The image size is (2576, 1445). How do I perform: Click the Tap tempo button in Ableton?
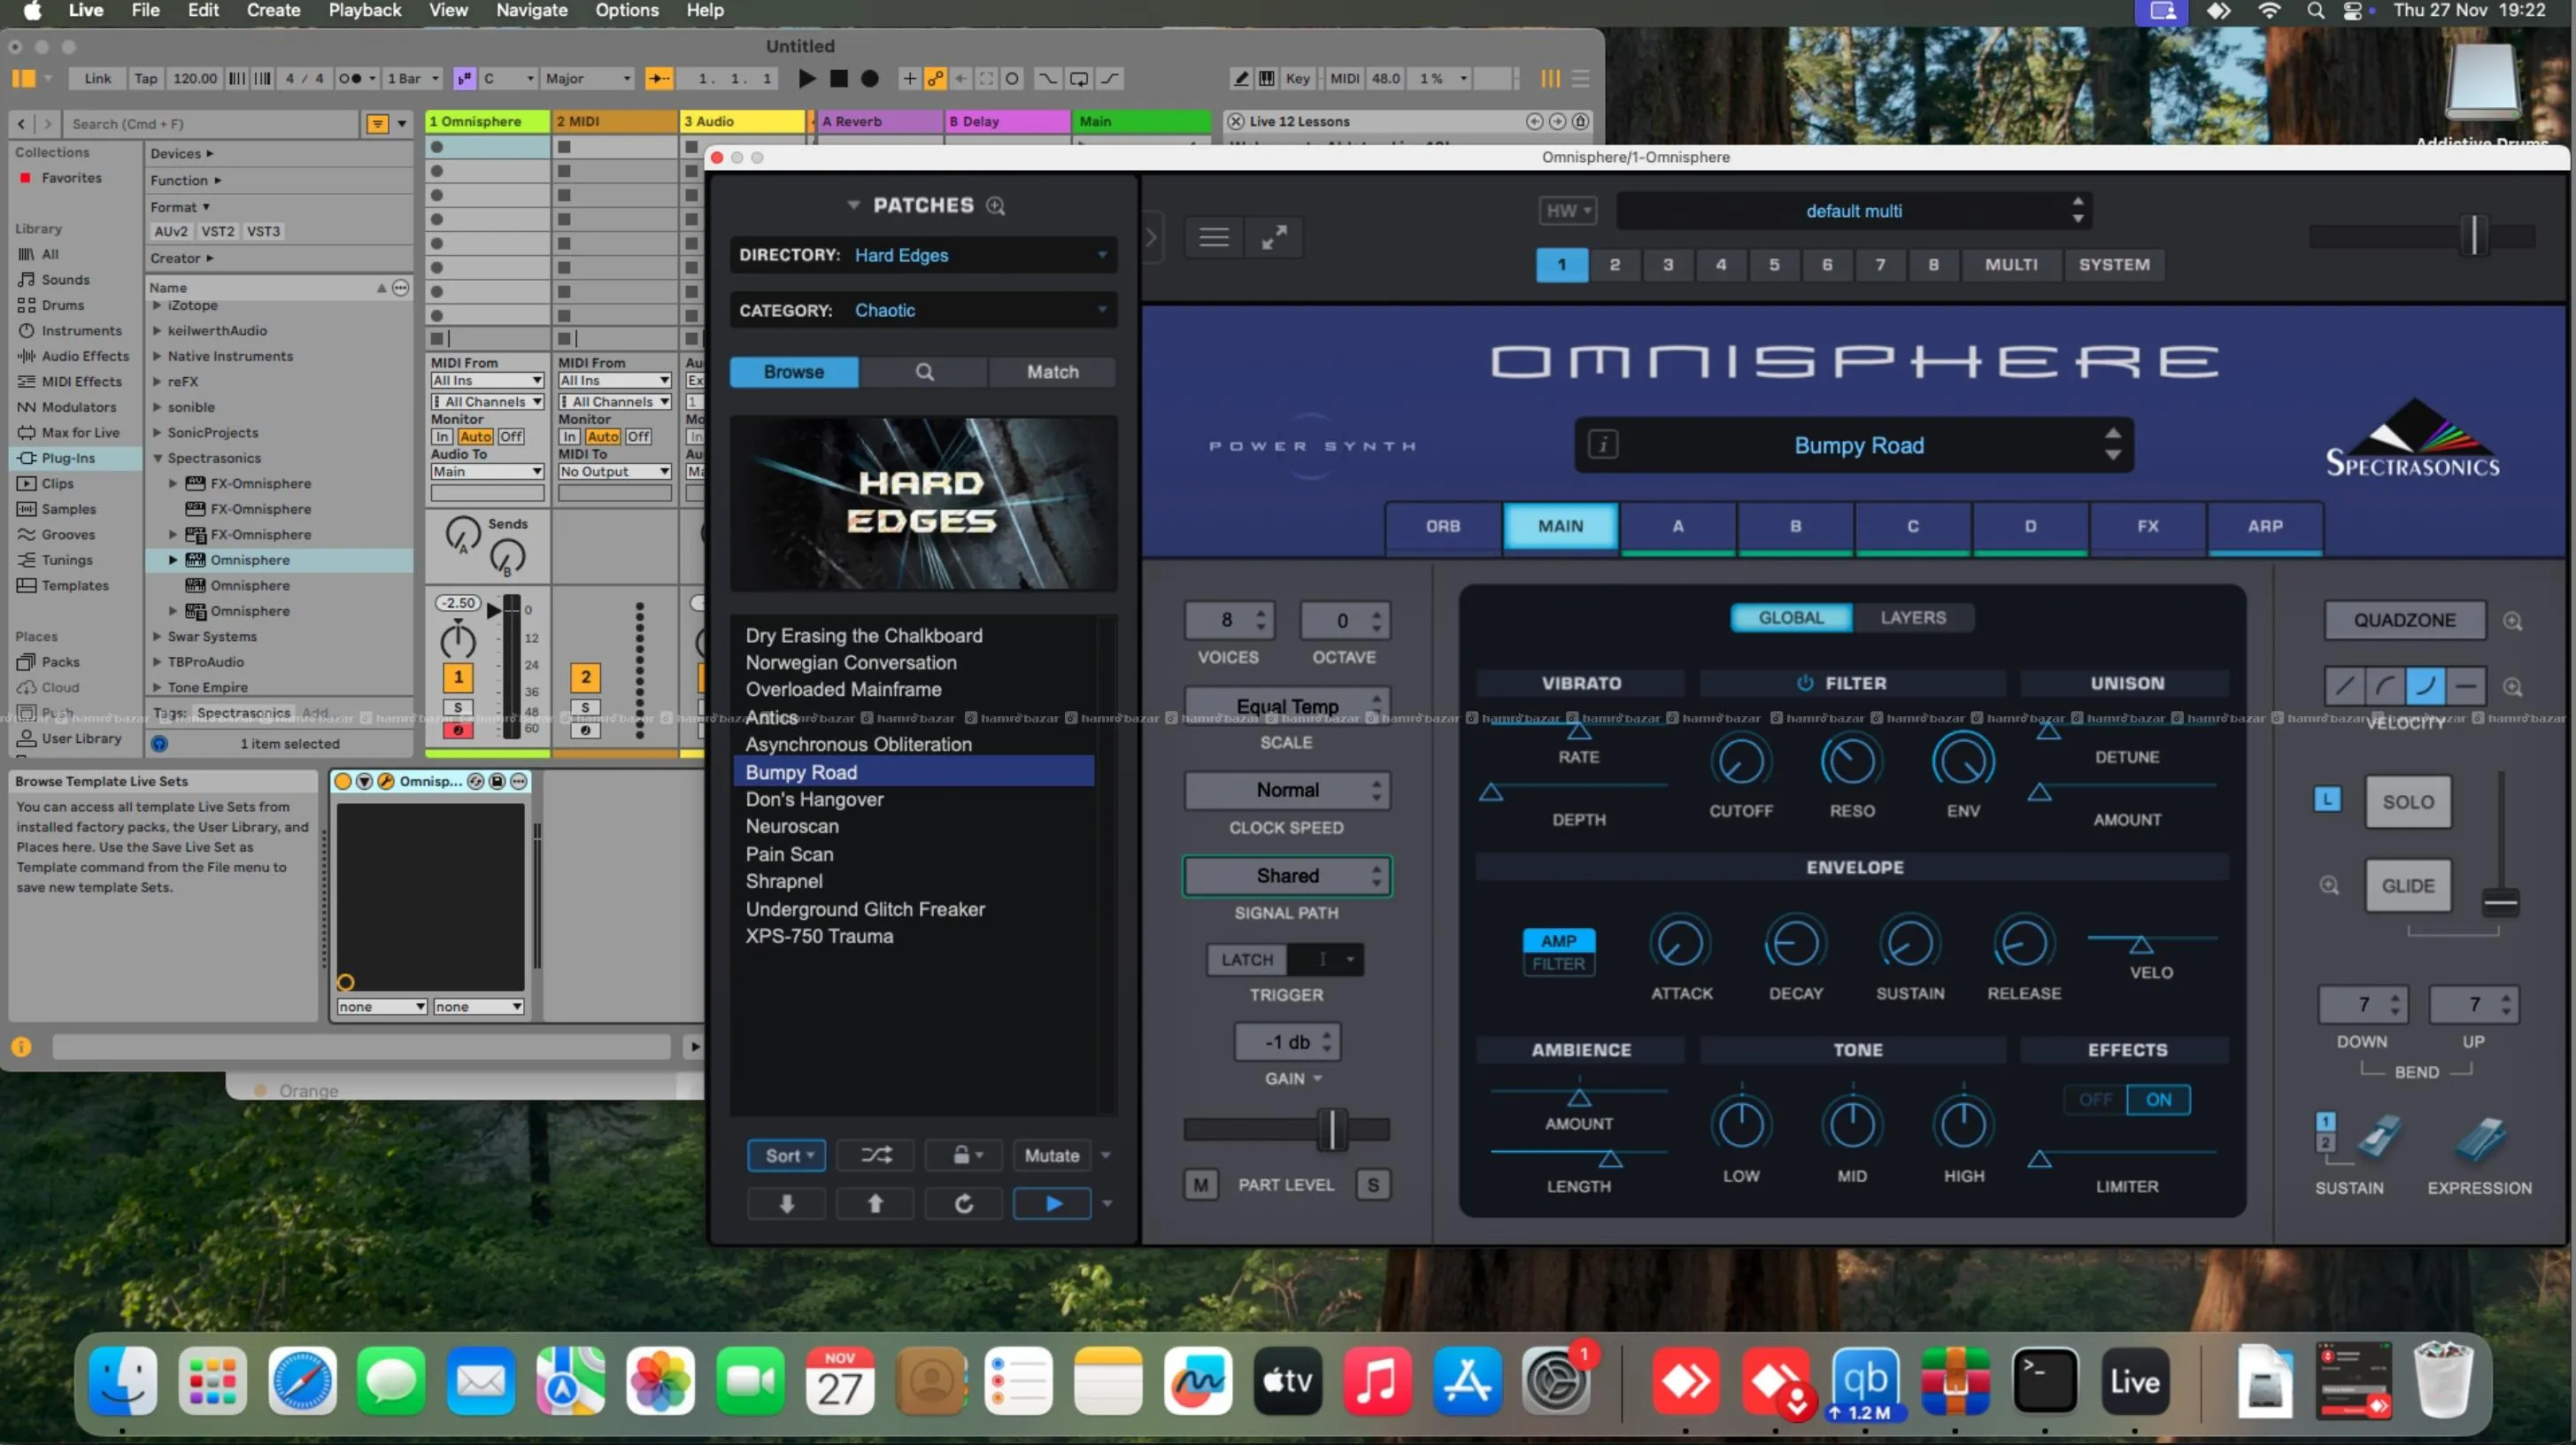146,78
